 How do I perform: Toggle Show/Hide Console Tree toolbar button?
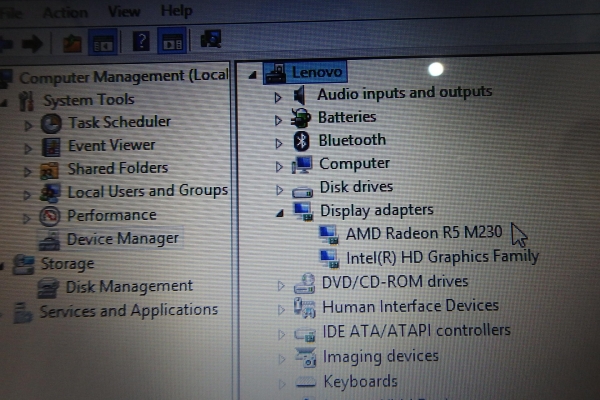(x=103, y=42)
